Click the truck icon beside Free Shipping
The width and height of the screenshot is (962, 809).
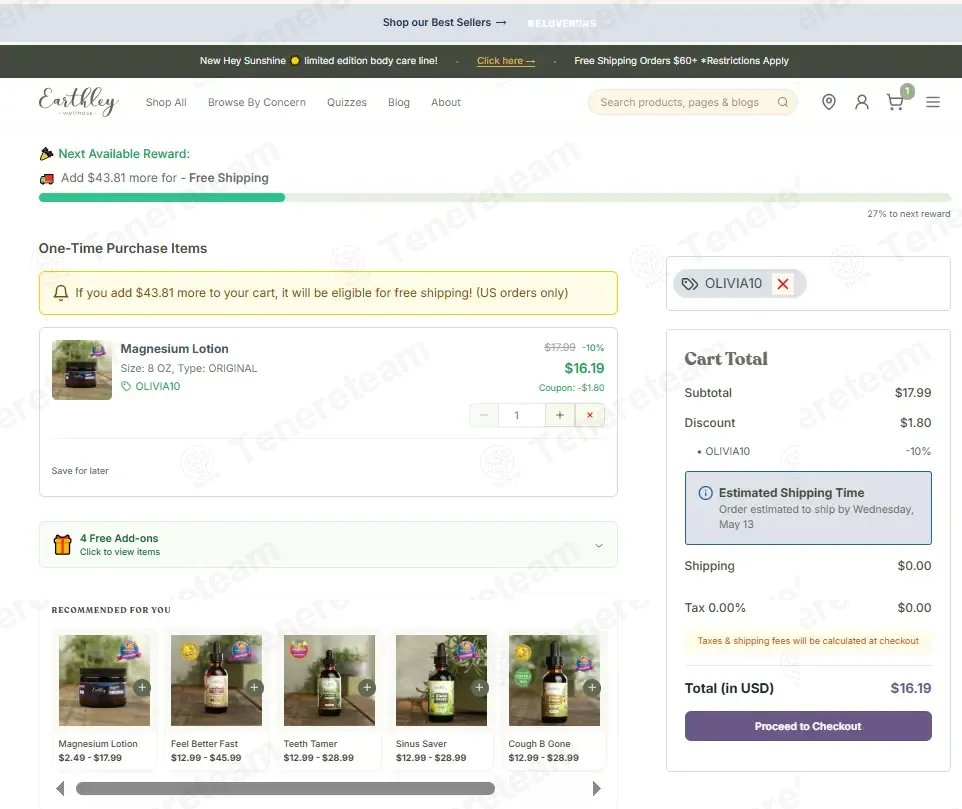(47, 178)
